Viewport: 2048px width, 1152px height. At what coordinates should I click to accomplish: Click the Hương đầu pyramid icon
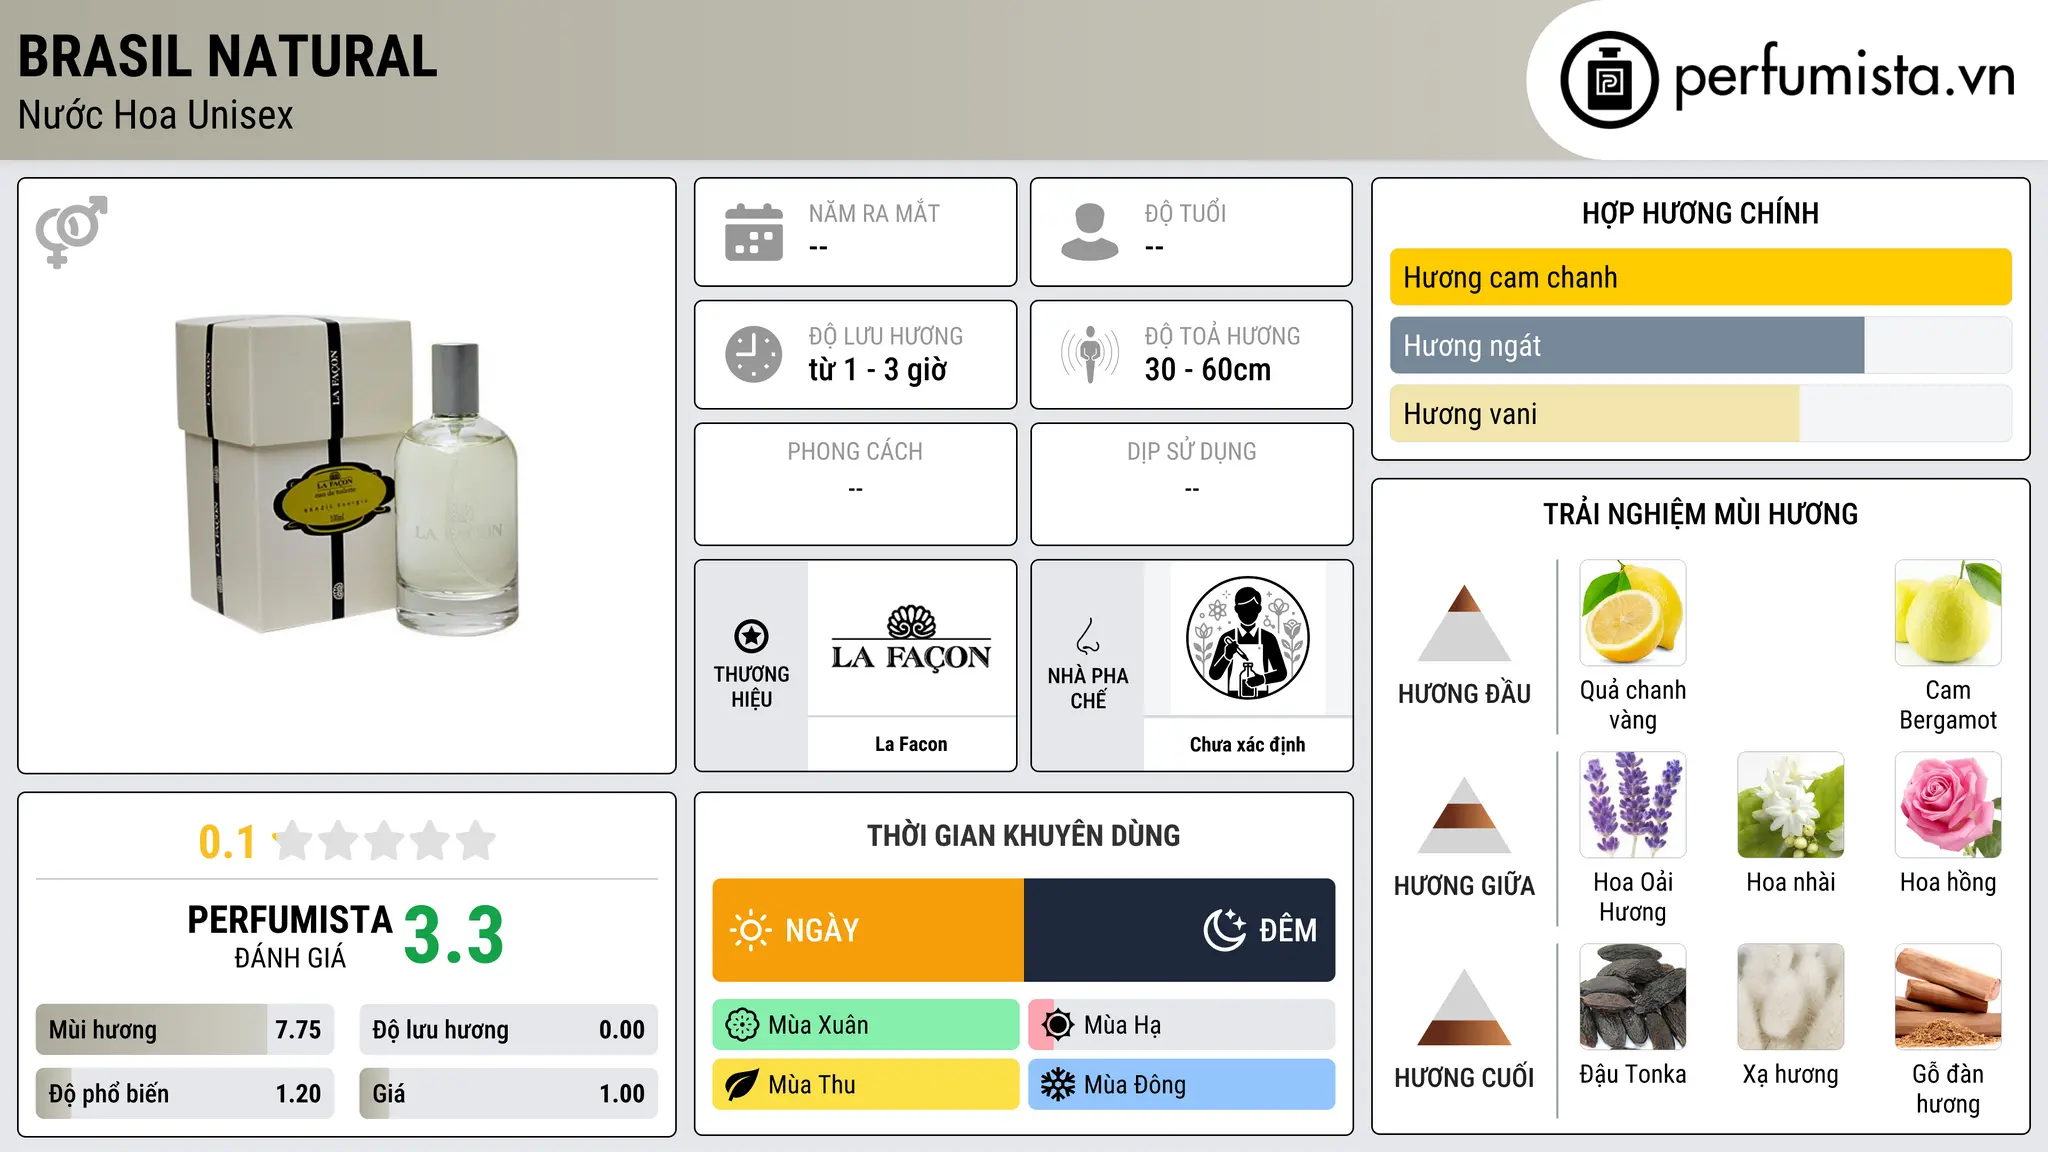pos(1464,623)
